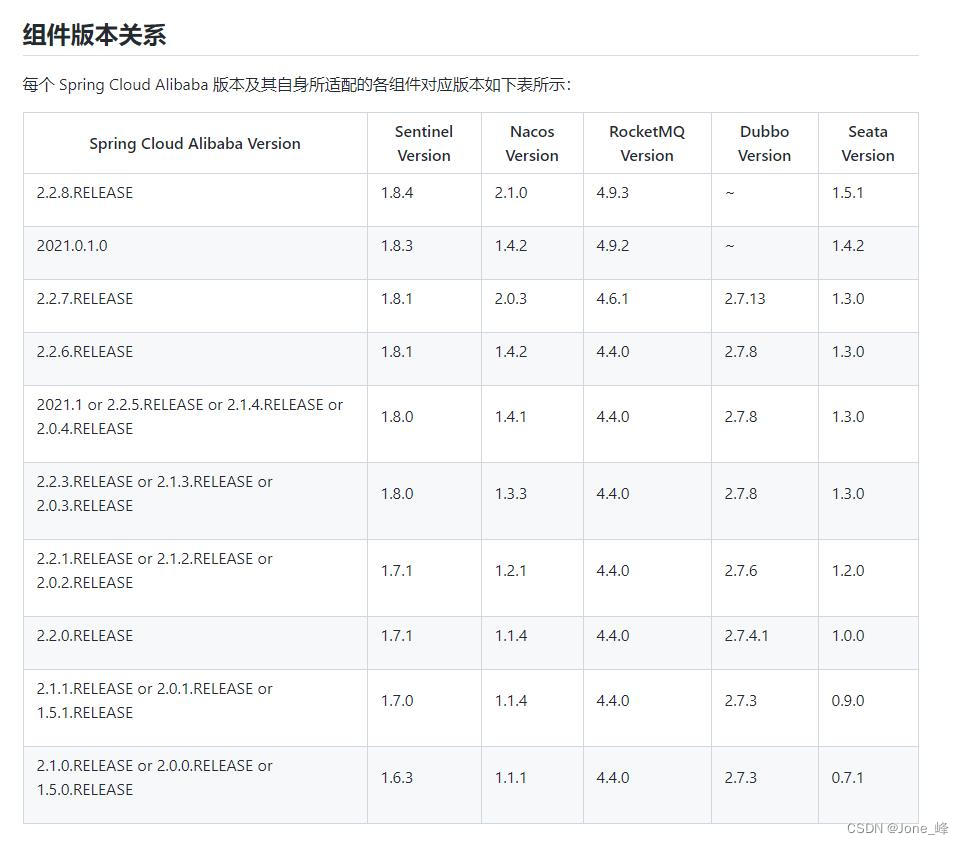Click Sentinel 1.8.0 in 2021.1 row
The image size is (964, 844).
(397, 416)
